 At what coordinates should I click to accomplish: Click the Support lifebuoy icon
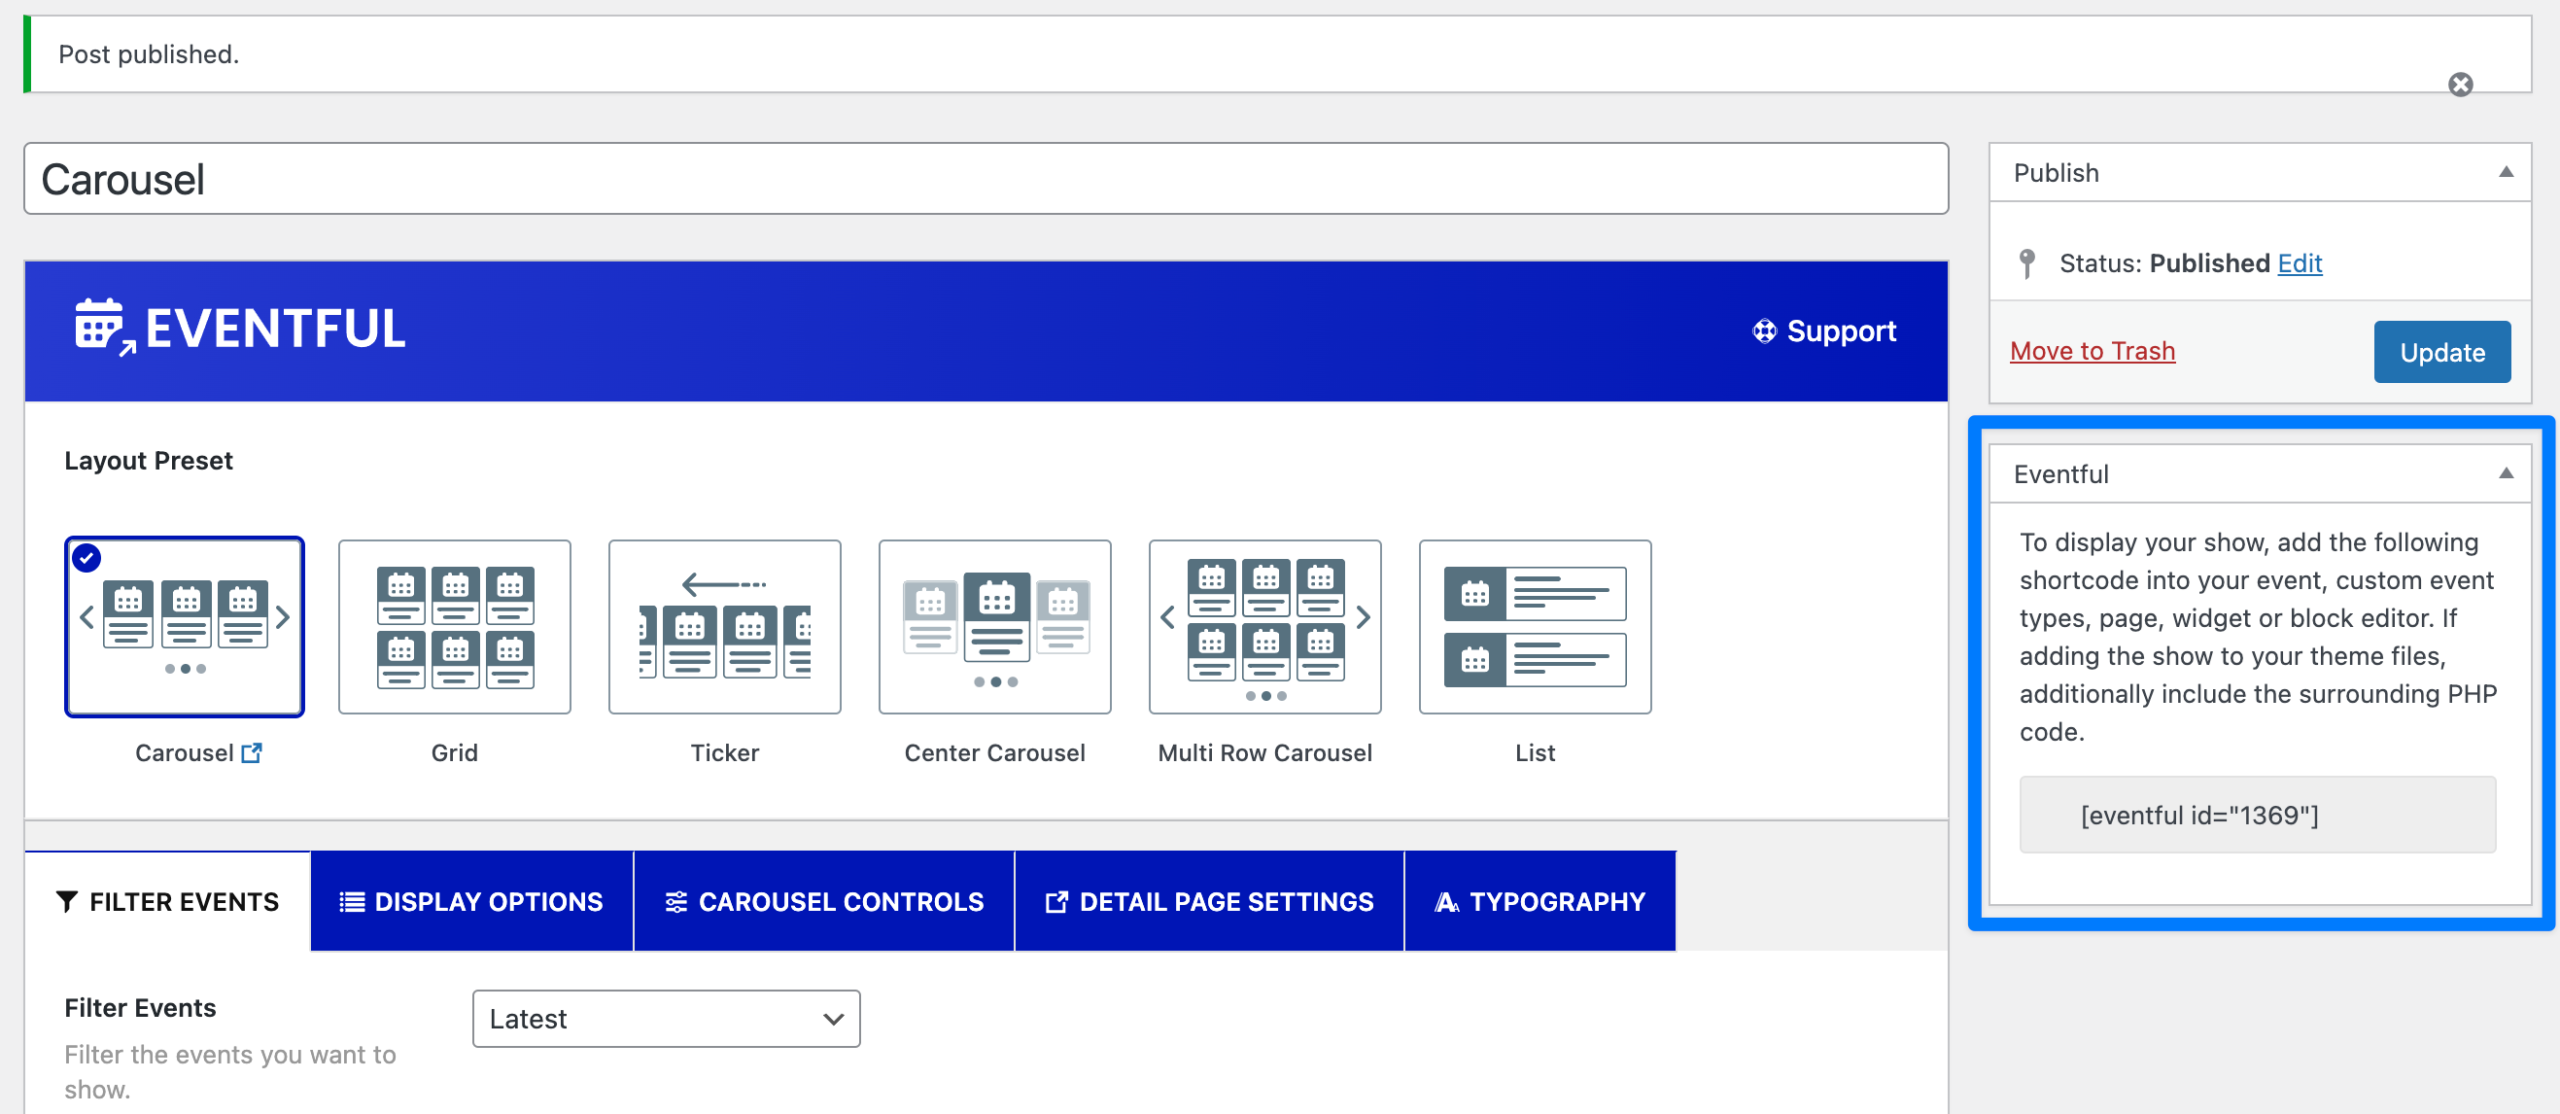click(1764, 331)
